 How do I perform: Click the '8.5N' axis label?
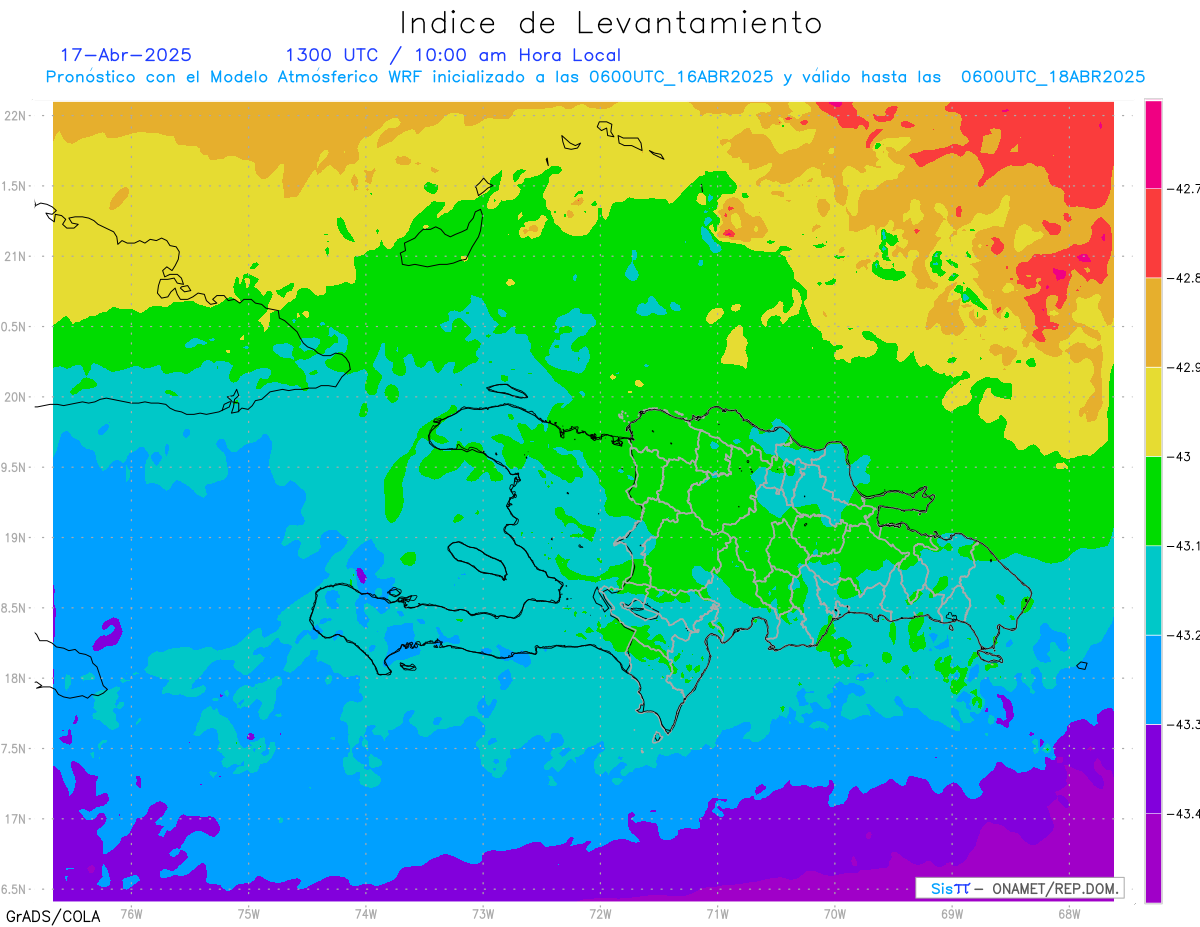[x=15, y=608]
